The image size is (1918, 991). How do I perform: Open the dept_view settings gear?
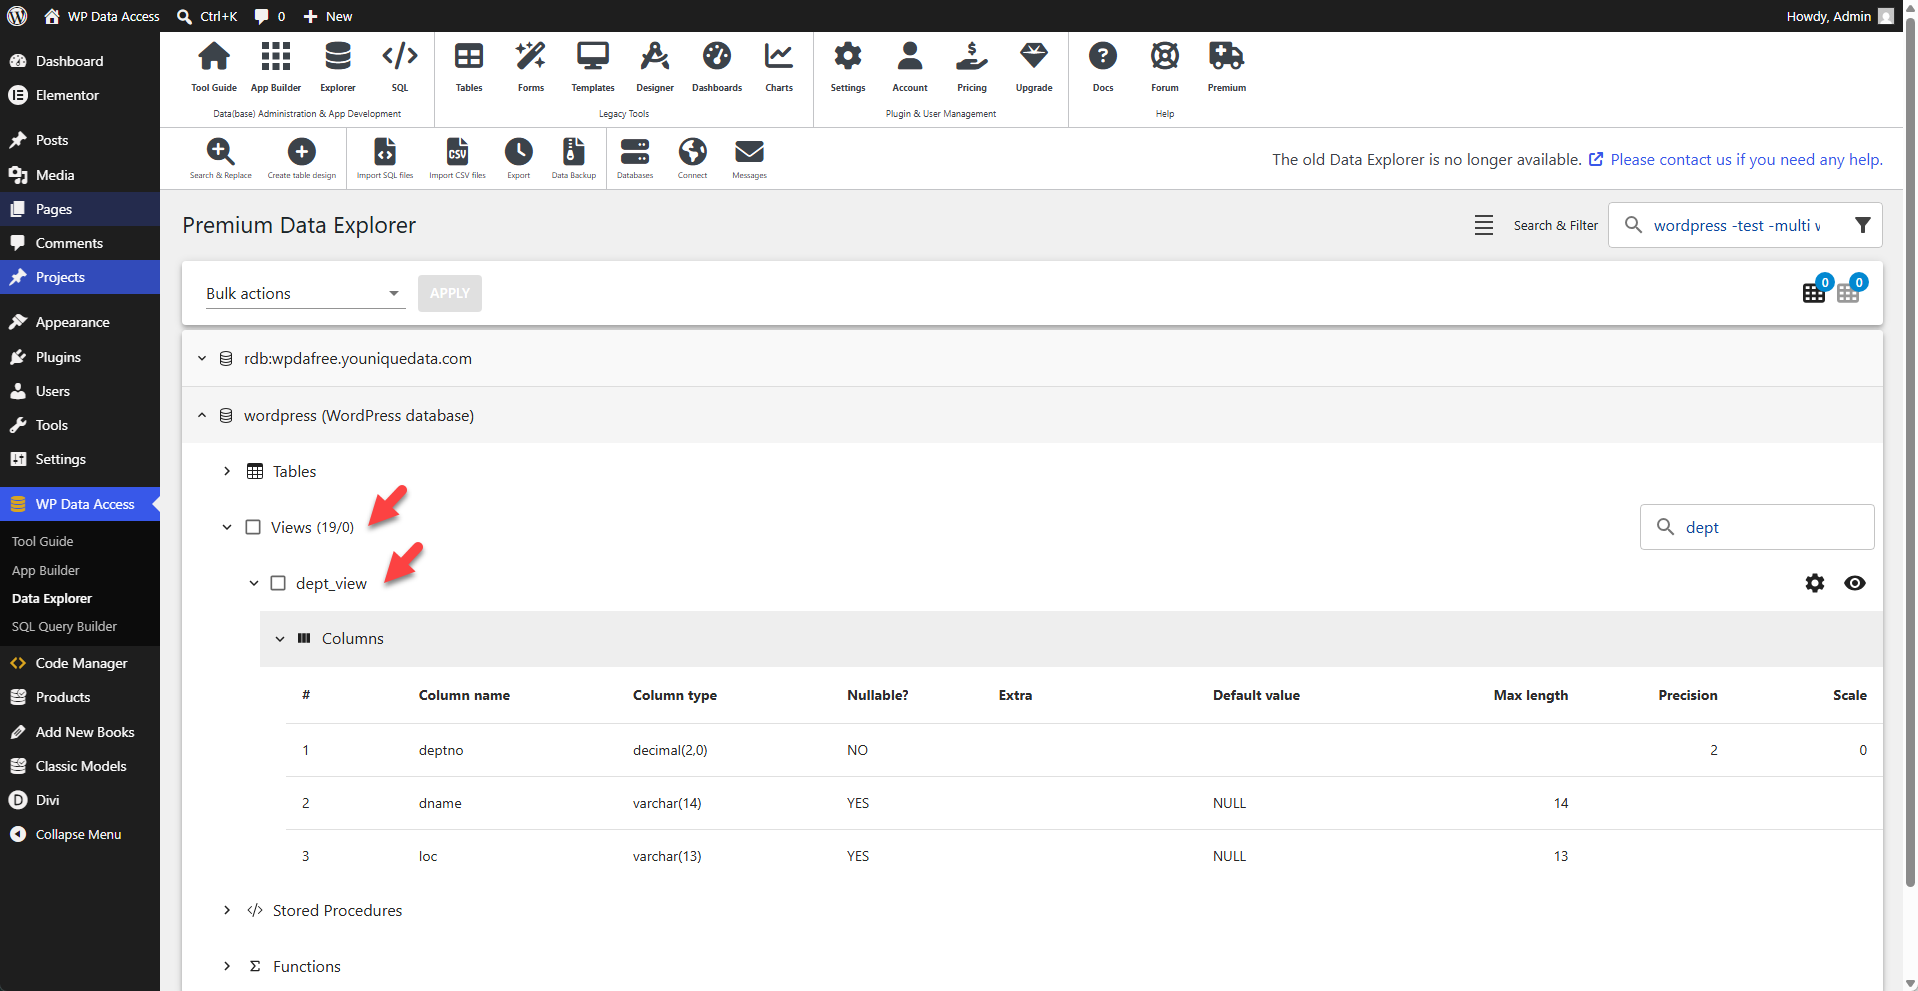(x=1815, y=583)
